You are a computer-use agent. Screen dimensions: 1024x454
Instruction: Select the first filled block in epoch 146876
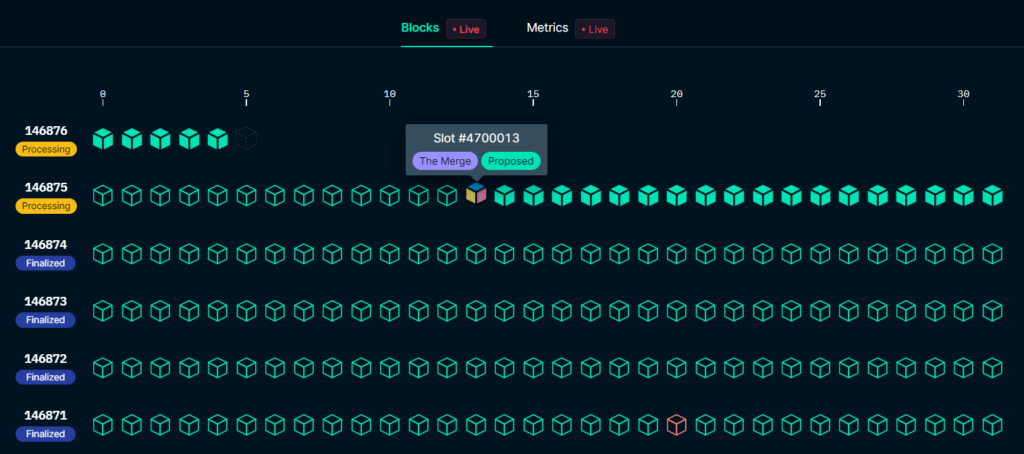103,139
